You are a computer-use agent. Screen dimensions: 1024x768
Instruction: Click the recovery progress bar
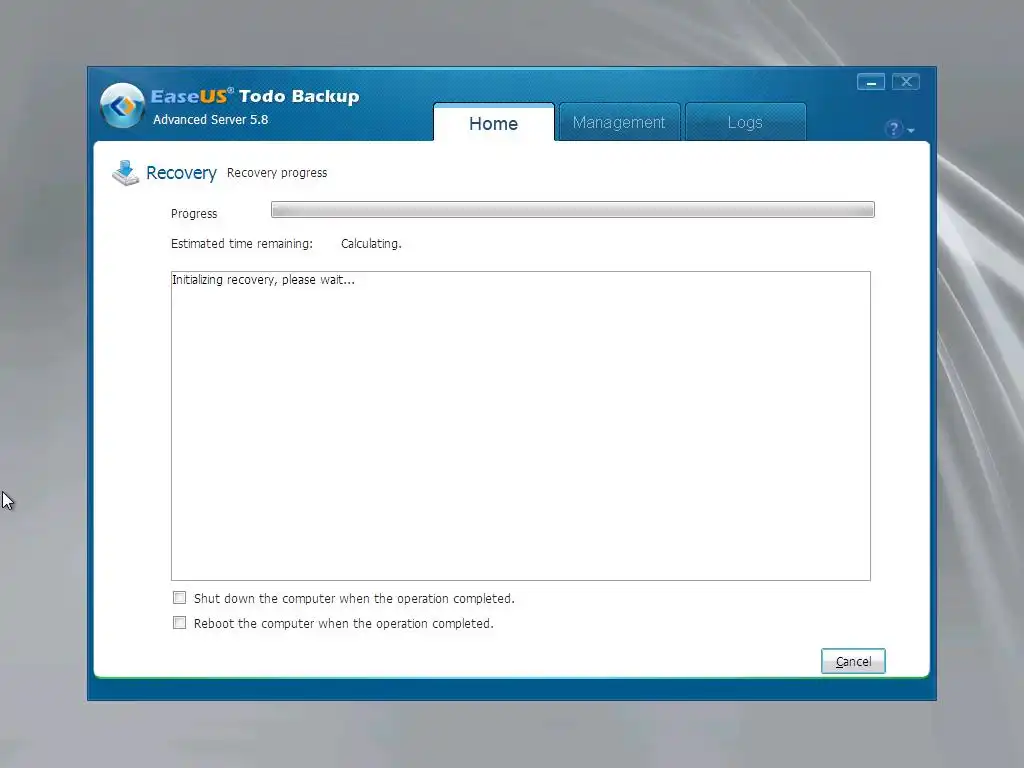573,210
